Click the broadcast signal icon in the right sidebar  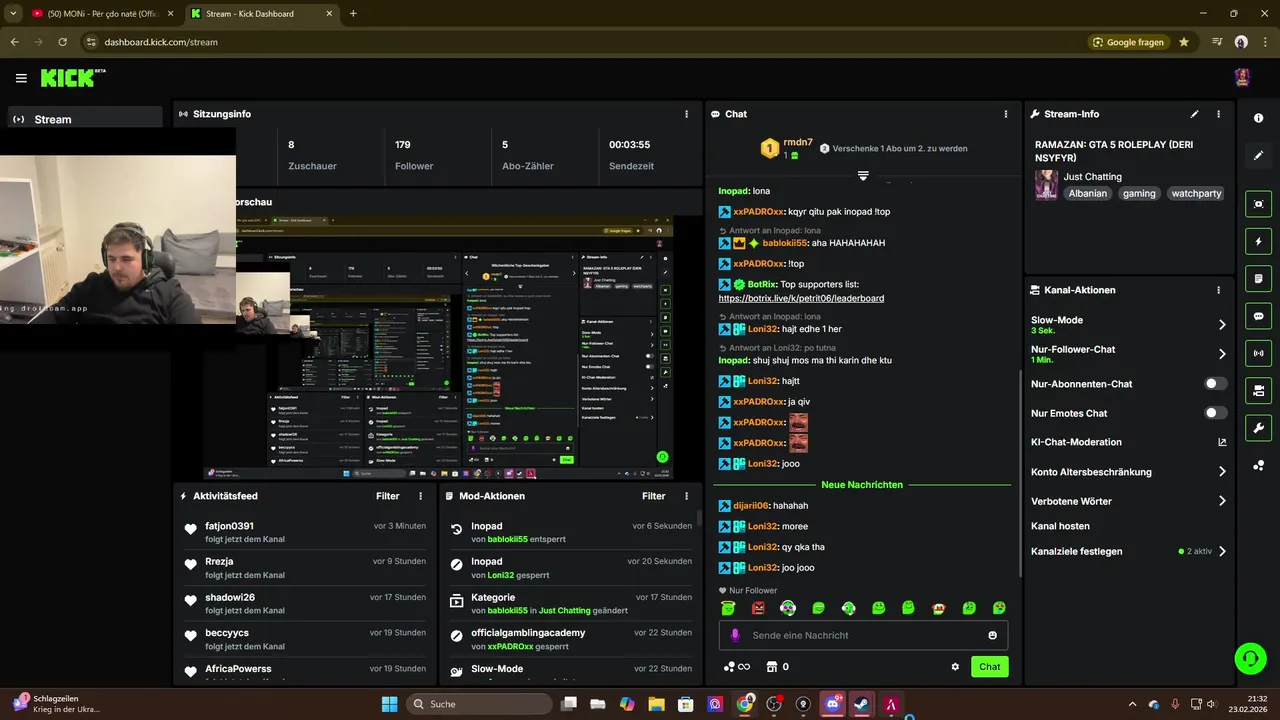tap(1258, 353)
